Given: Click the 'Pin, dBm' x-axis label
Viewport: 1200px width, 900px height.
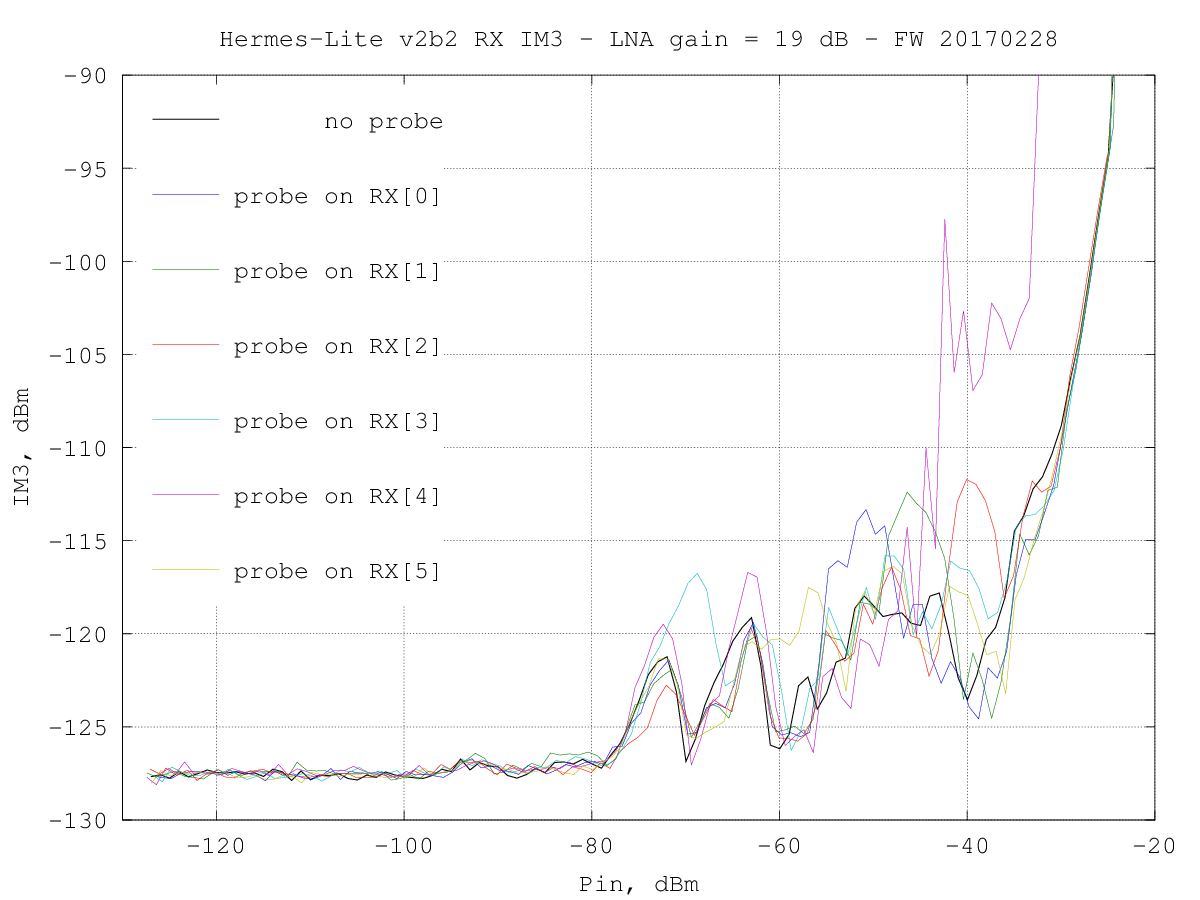Looking at the screenshot, I should click(x=638, y=884).
